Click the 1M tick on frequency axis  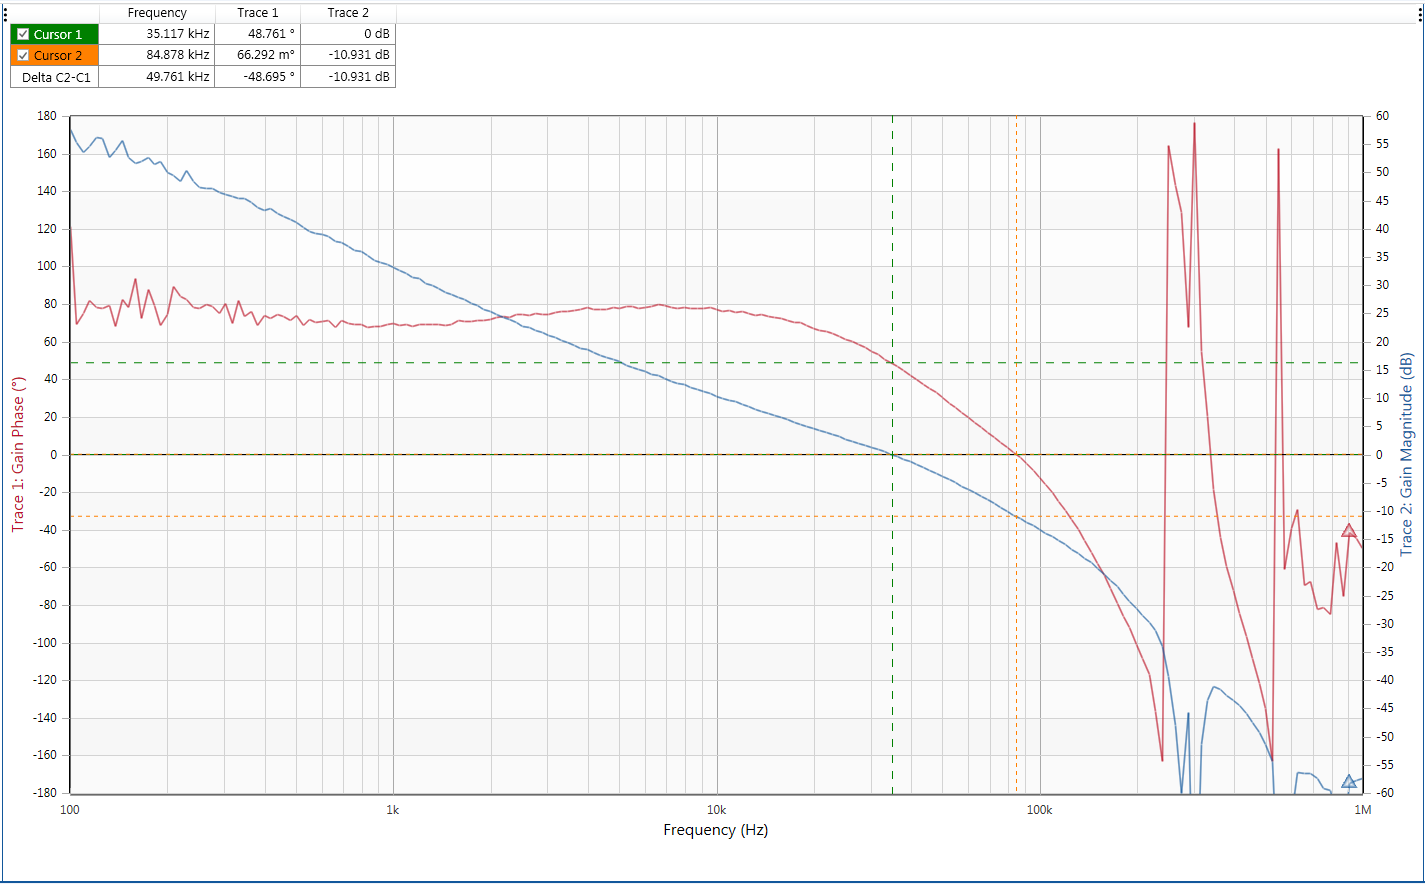(x=1363, y=810)
